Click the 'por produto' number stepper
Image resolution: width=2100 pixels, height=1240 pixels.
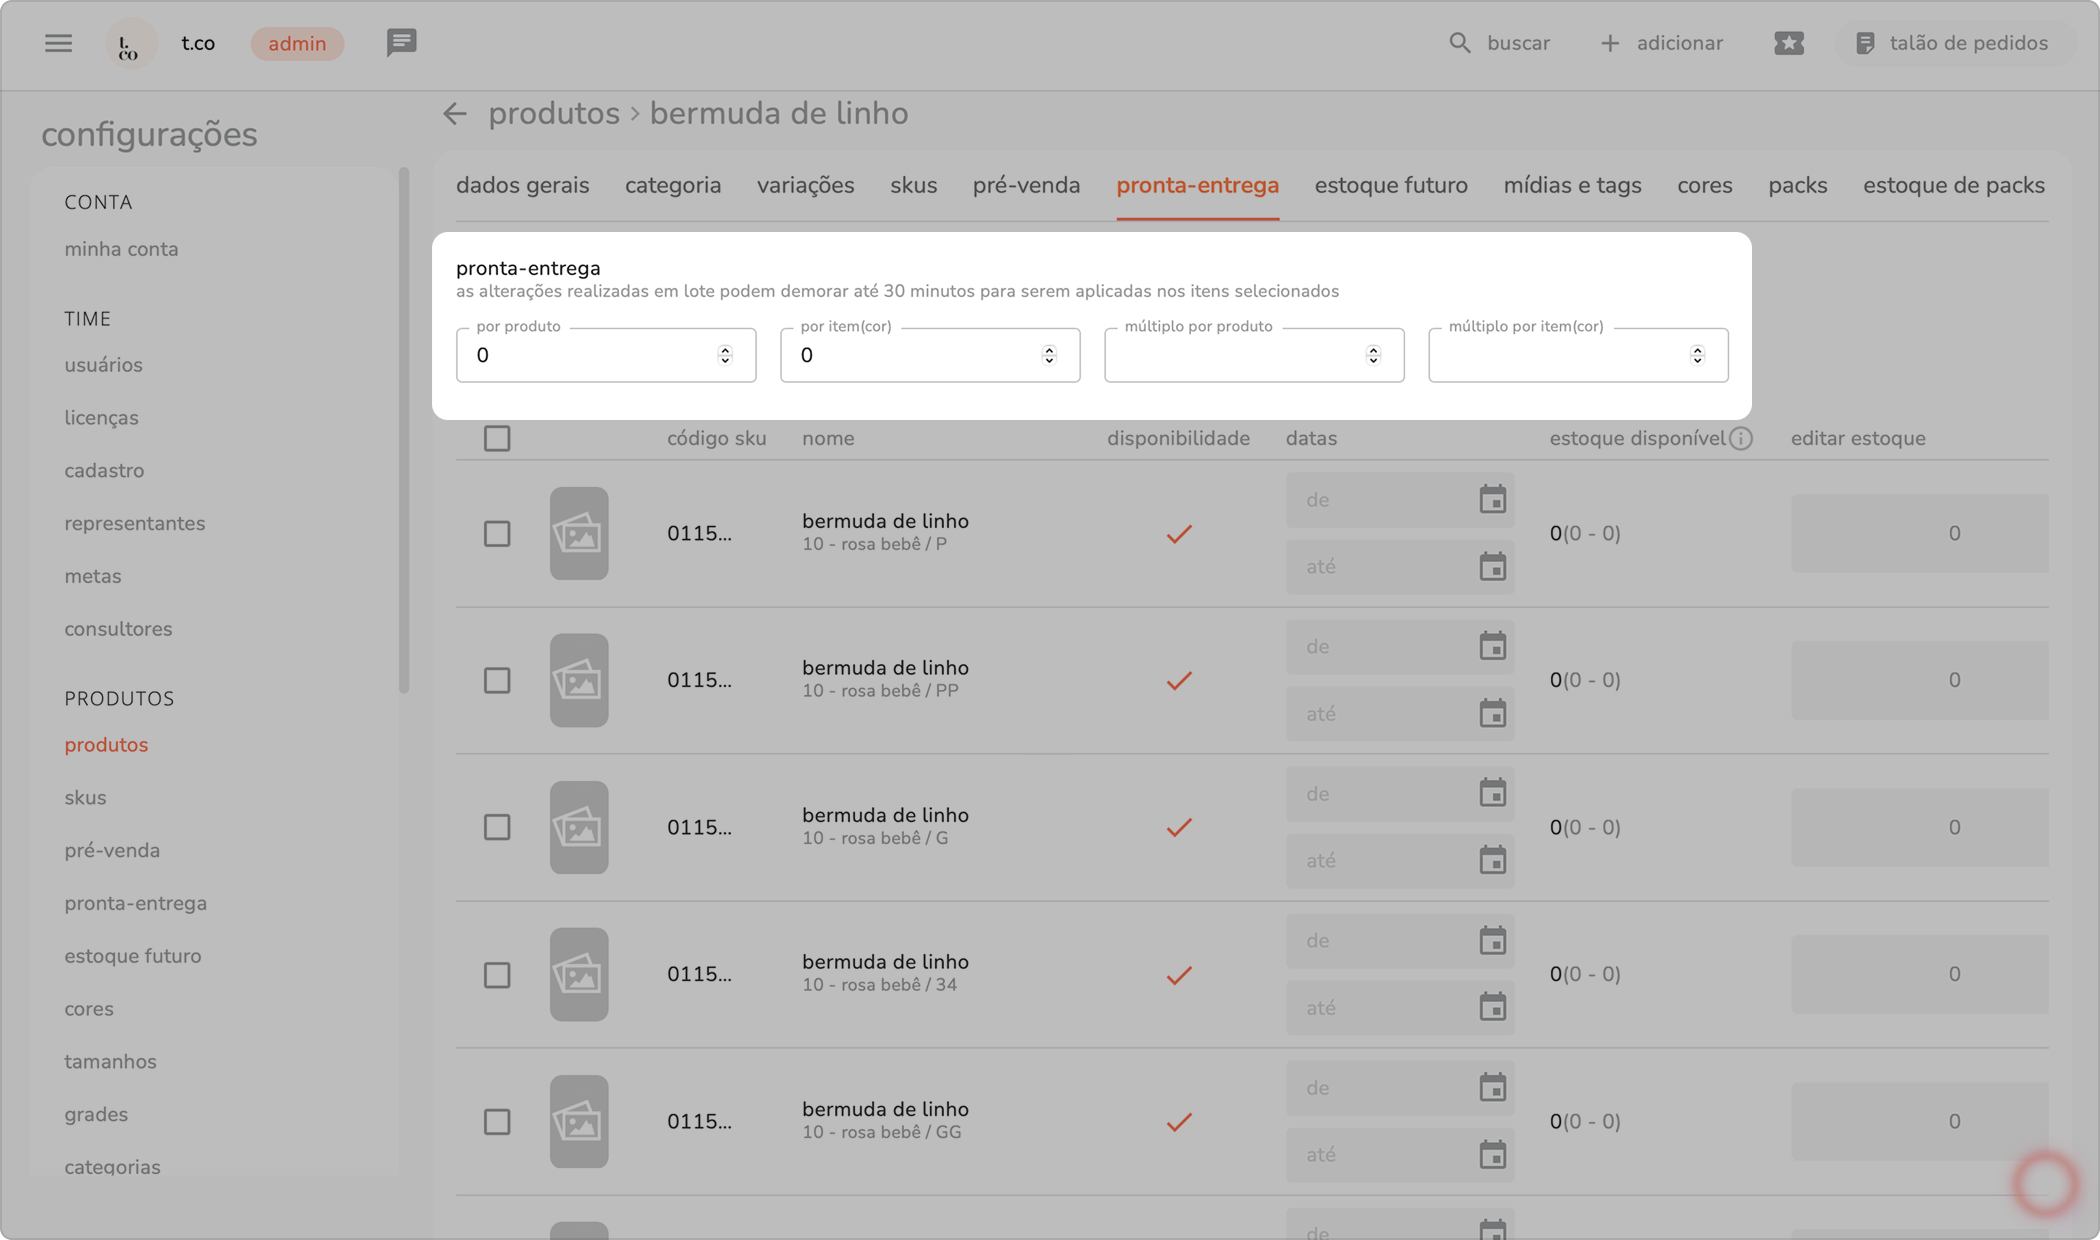(x=725, y=355)
